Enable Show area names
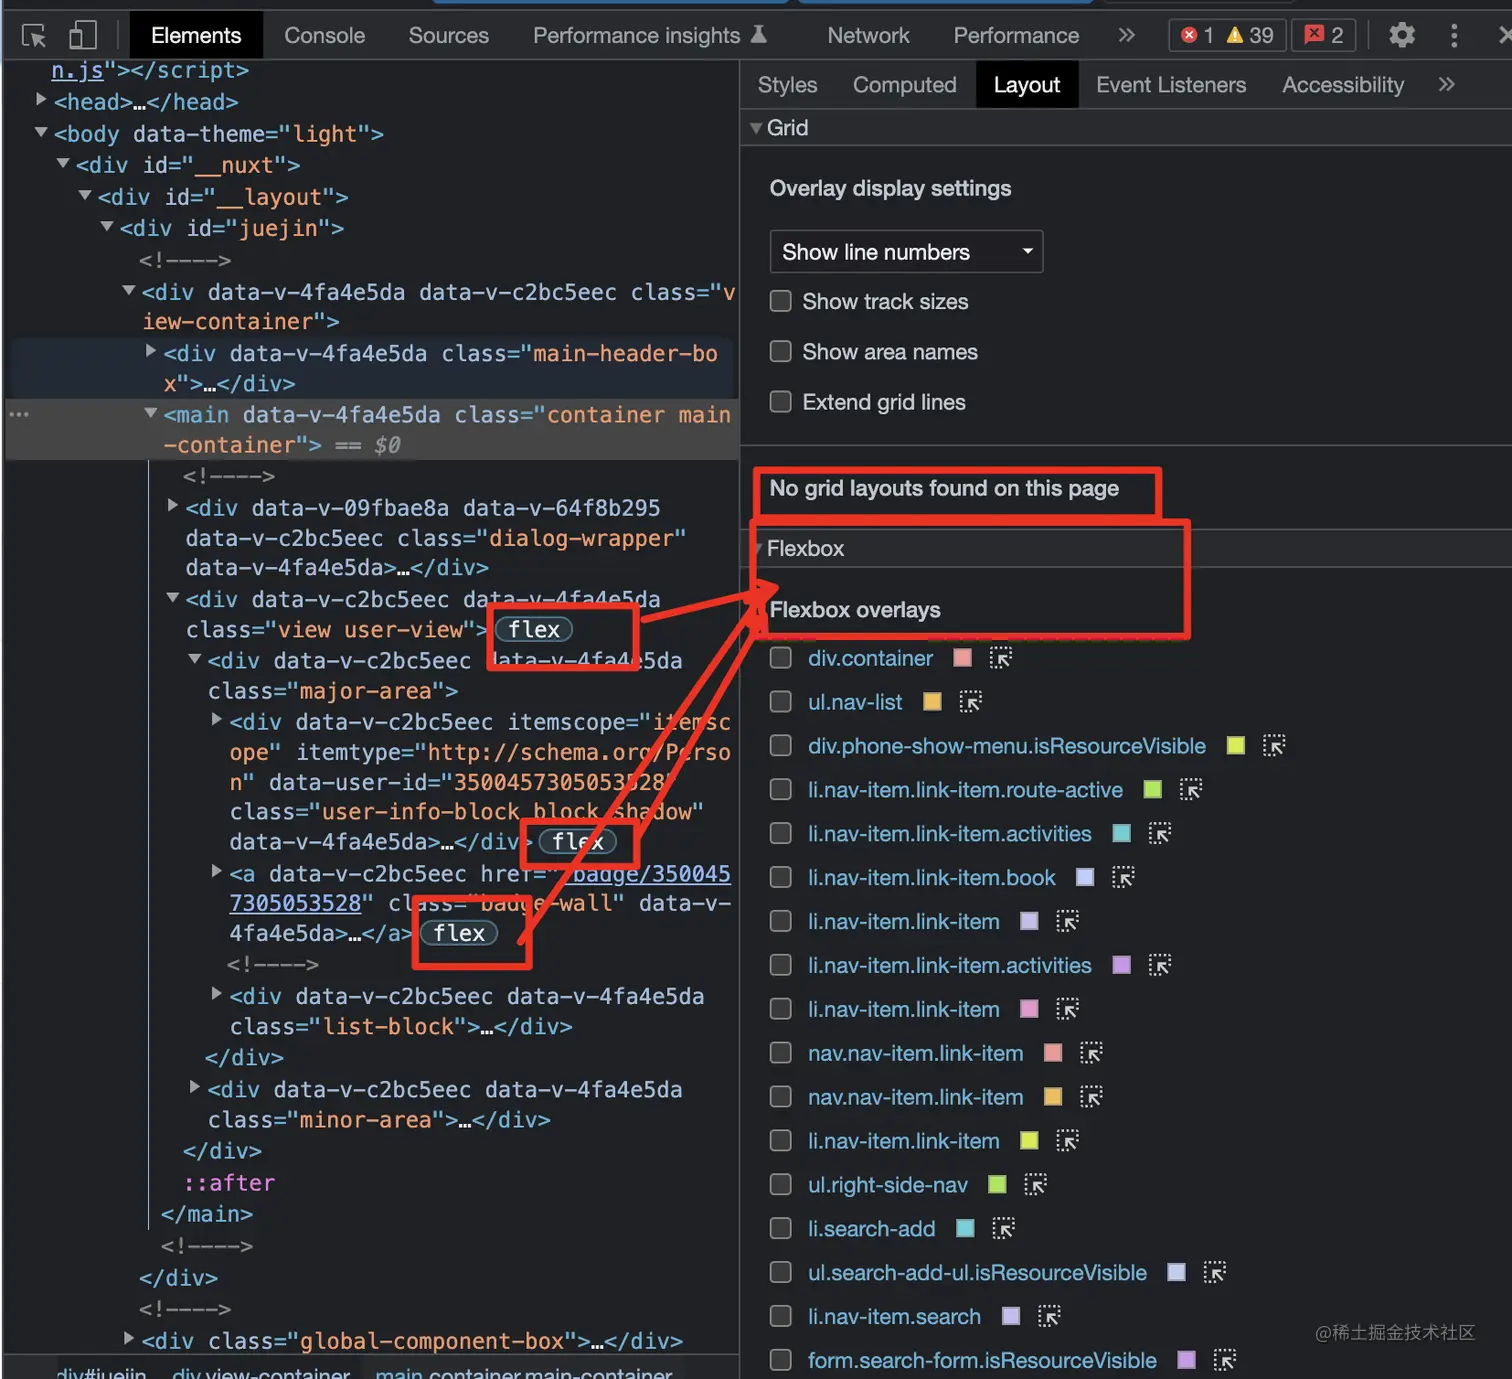 (x=781, y=352)
